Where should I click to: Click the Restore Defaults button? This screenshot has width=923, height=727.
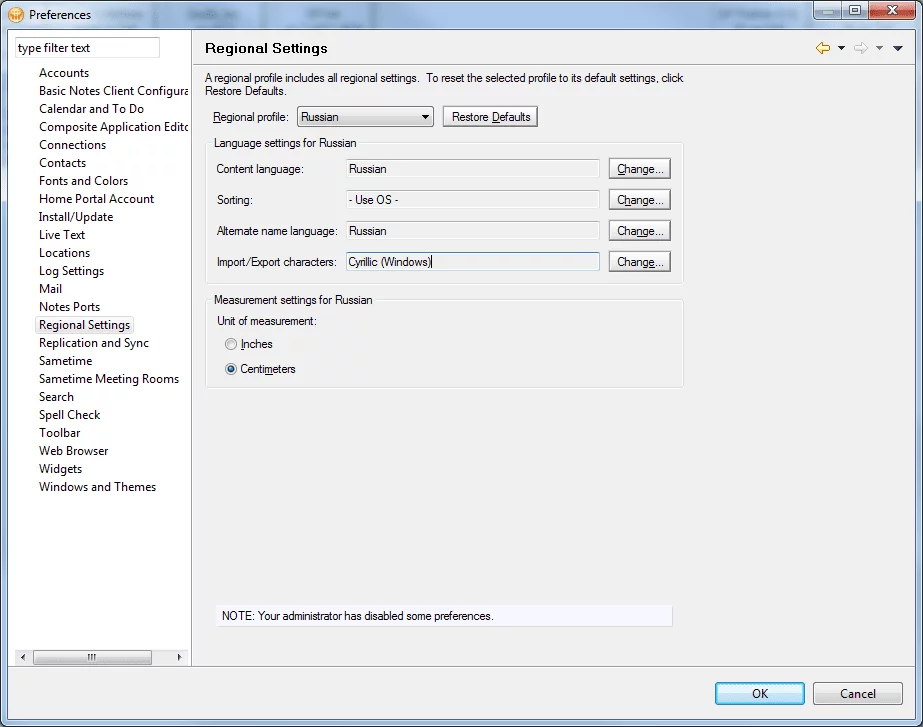(490, 117)
